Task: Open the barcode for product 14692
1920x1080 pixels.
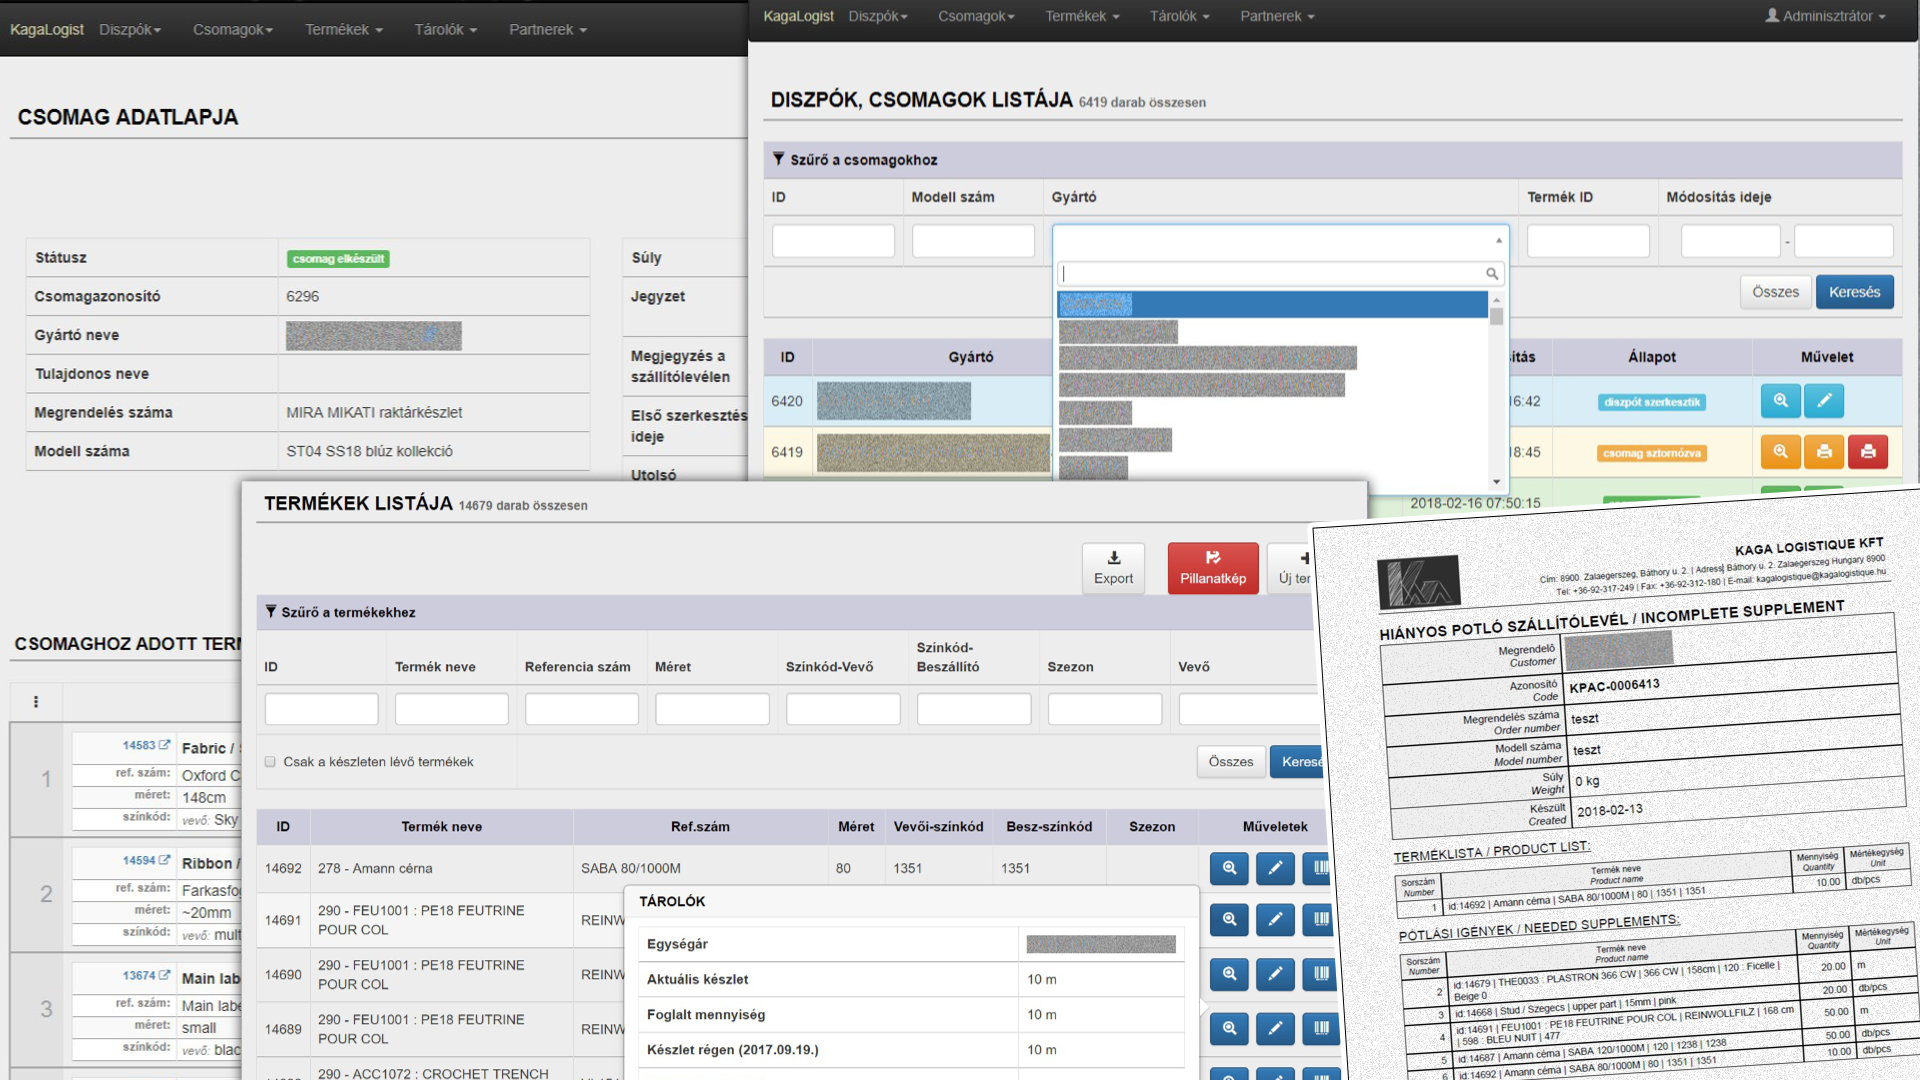Action: click(x=1318, y=868)
